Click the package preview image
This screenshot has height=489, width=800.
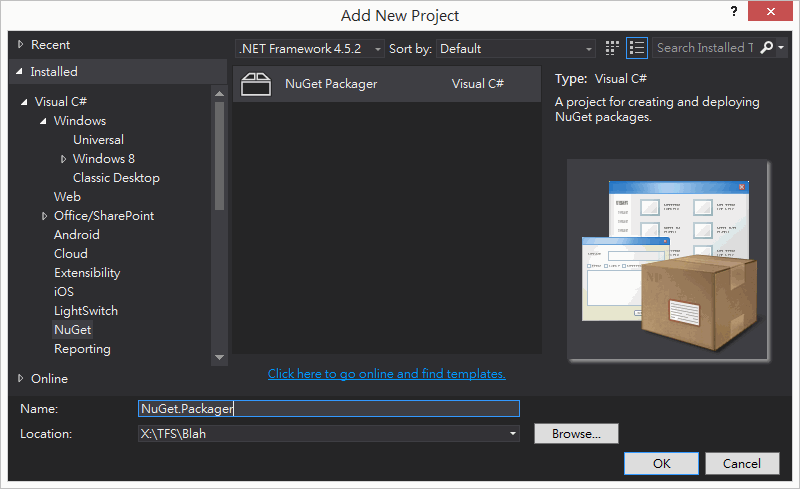coord(668,260)
